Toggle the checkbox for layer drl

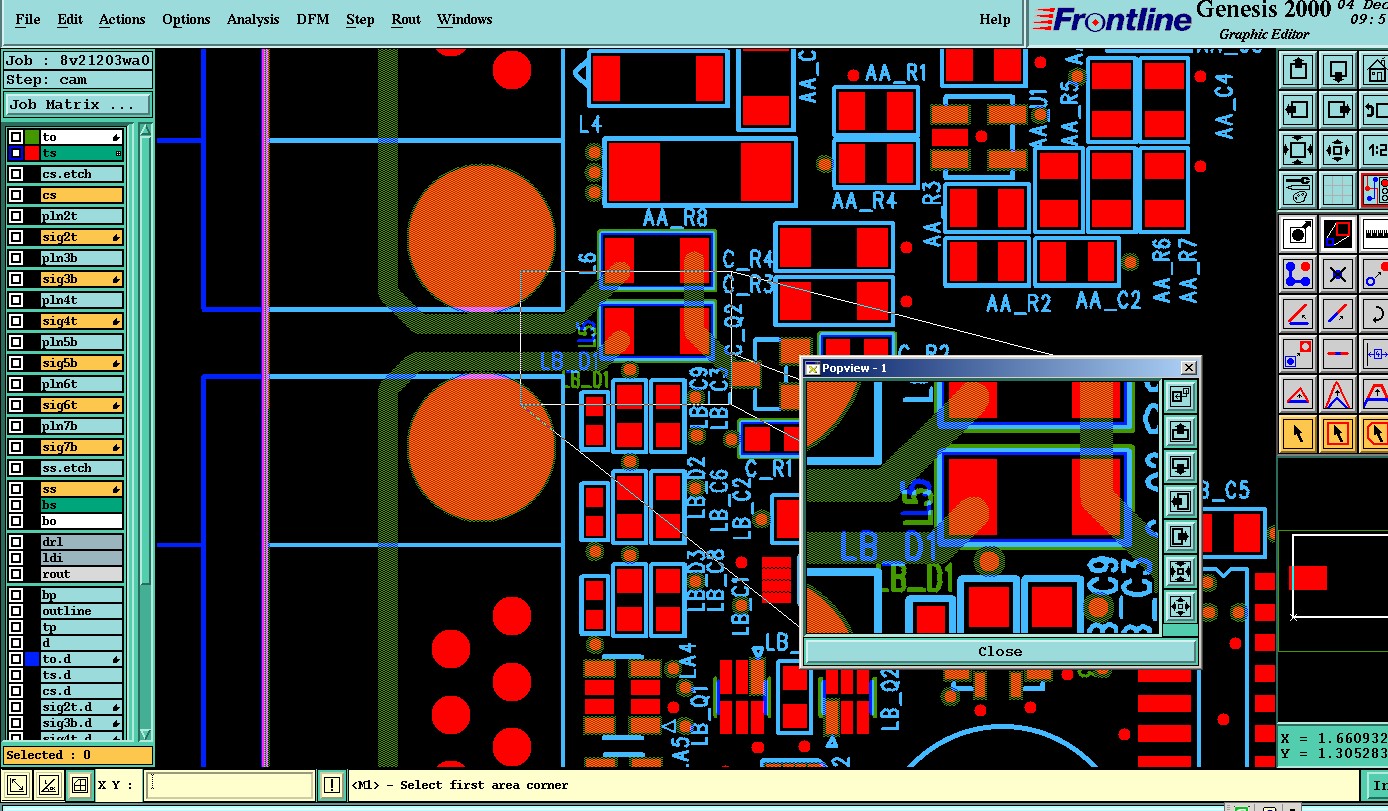(15, 542)
